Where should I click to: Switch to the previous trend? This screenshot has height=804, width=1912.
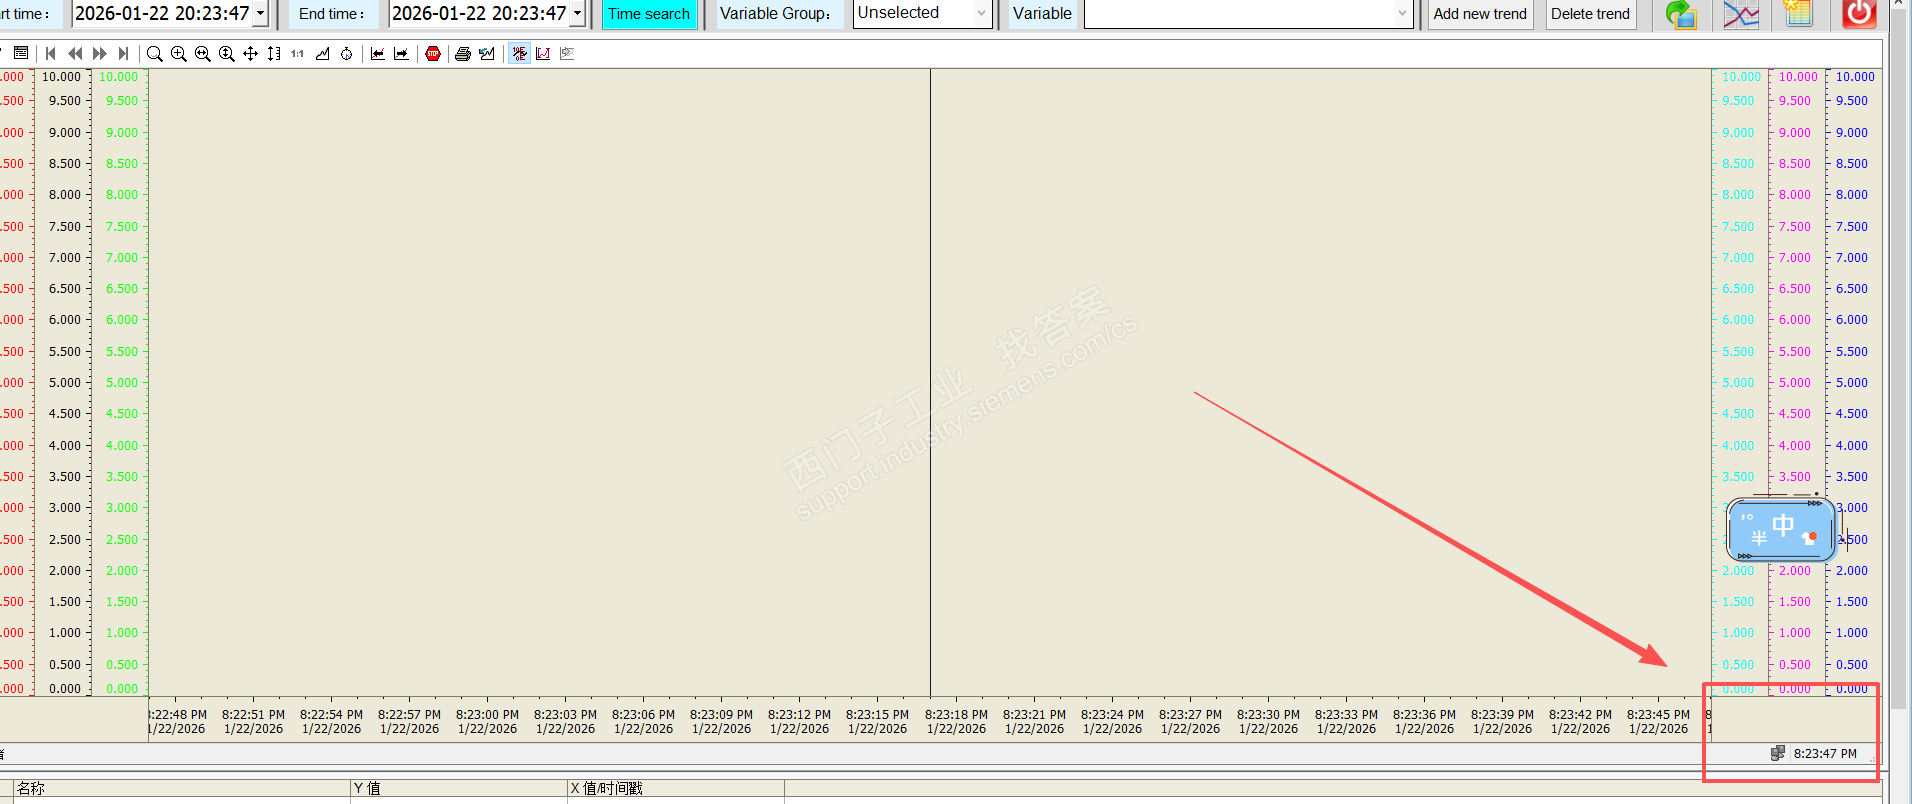point(377,53)
